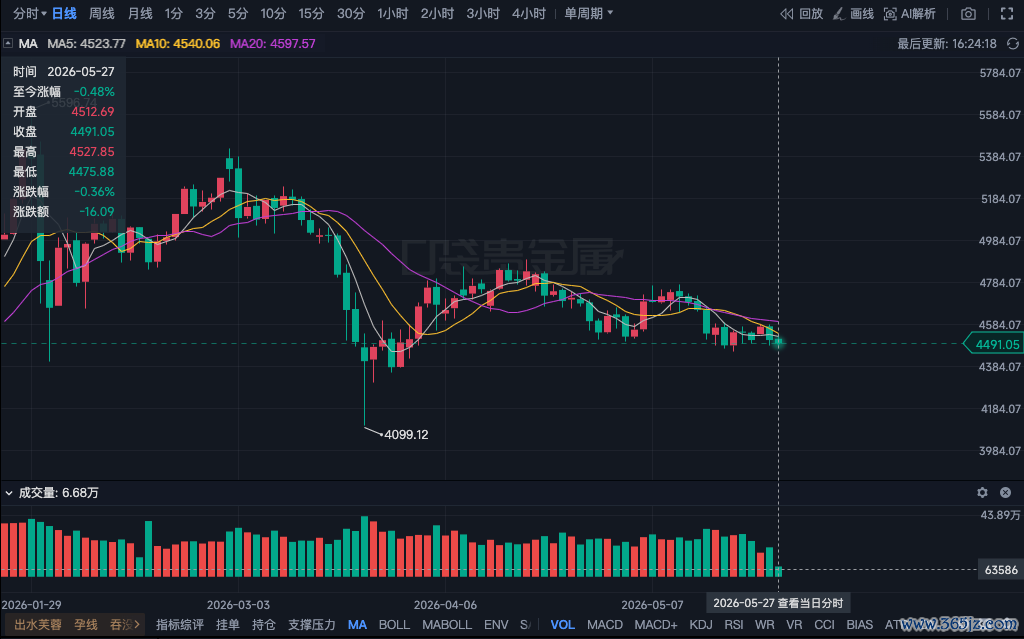Enable the MACD sub-indicator

click(x=605, y=625)
